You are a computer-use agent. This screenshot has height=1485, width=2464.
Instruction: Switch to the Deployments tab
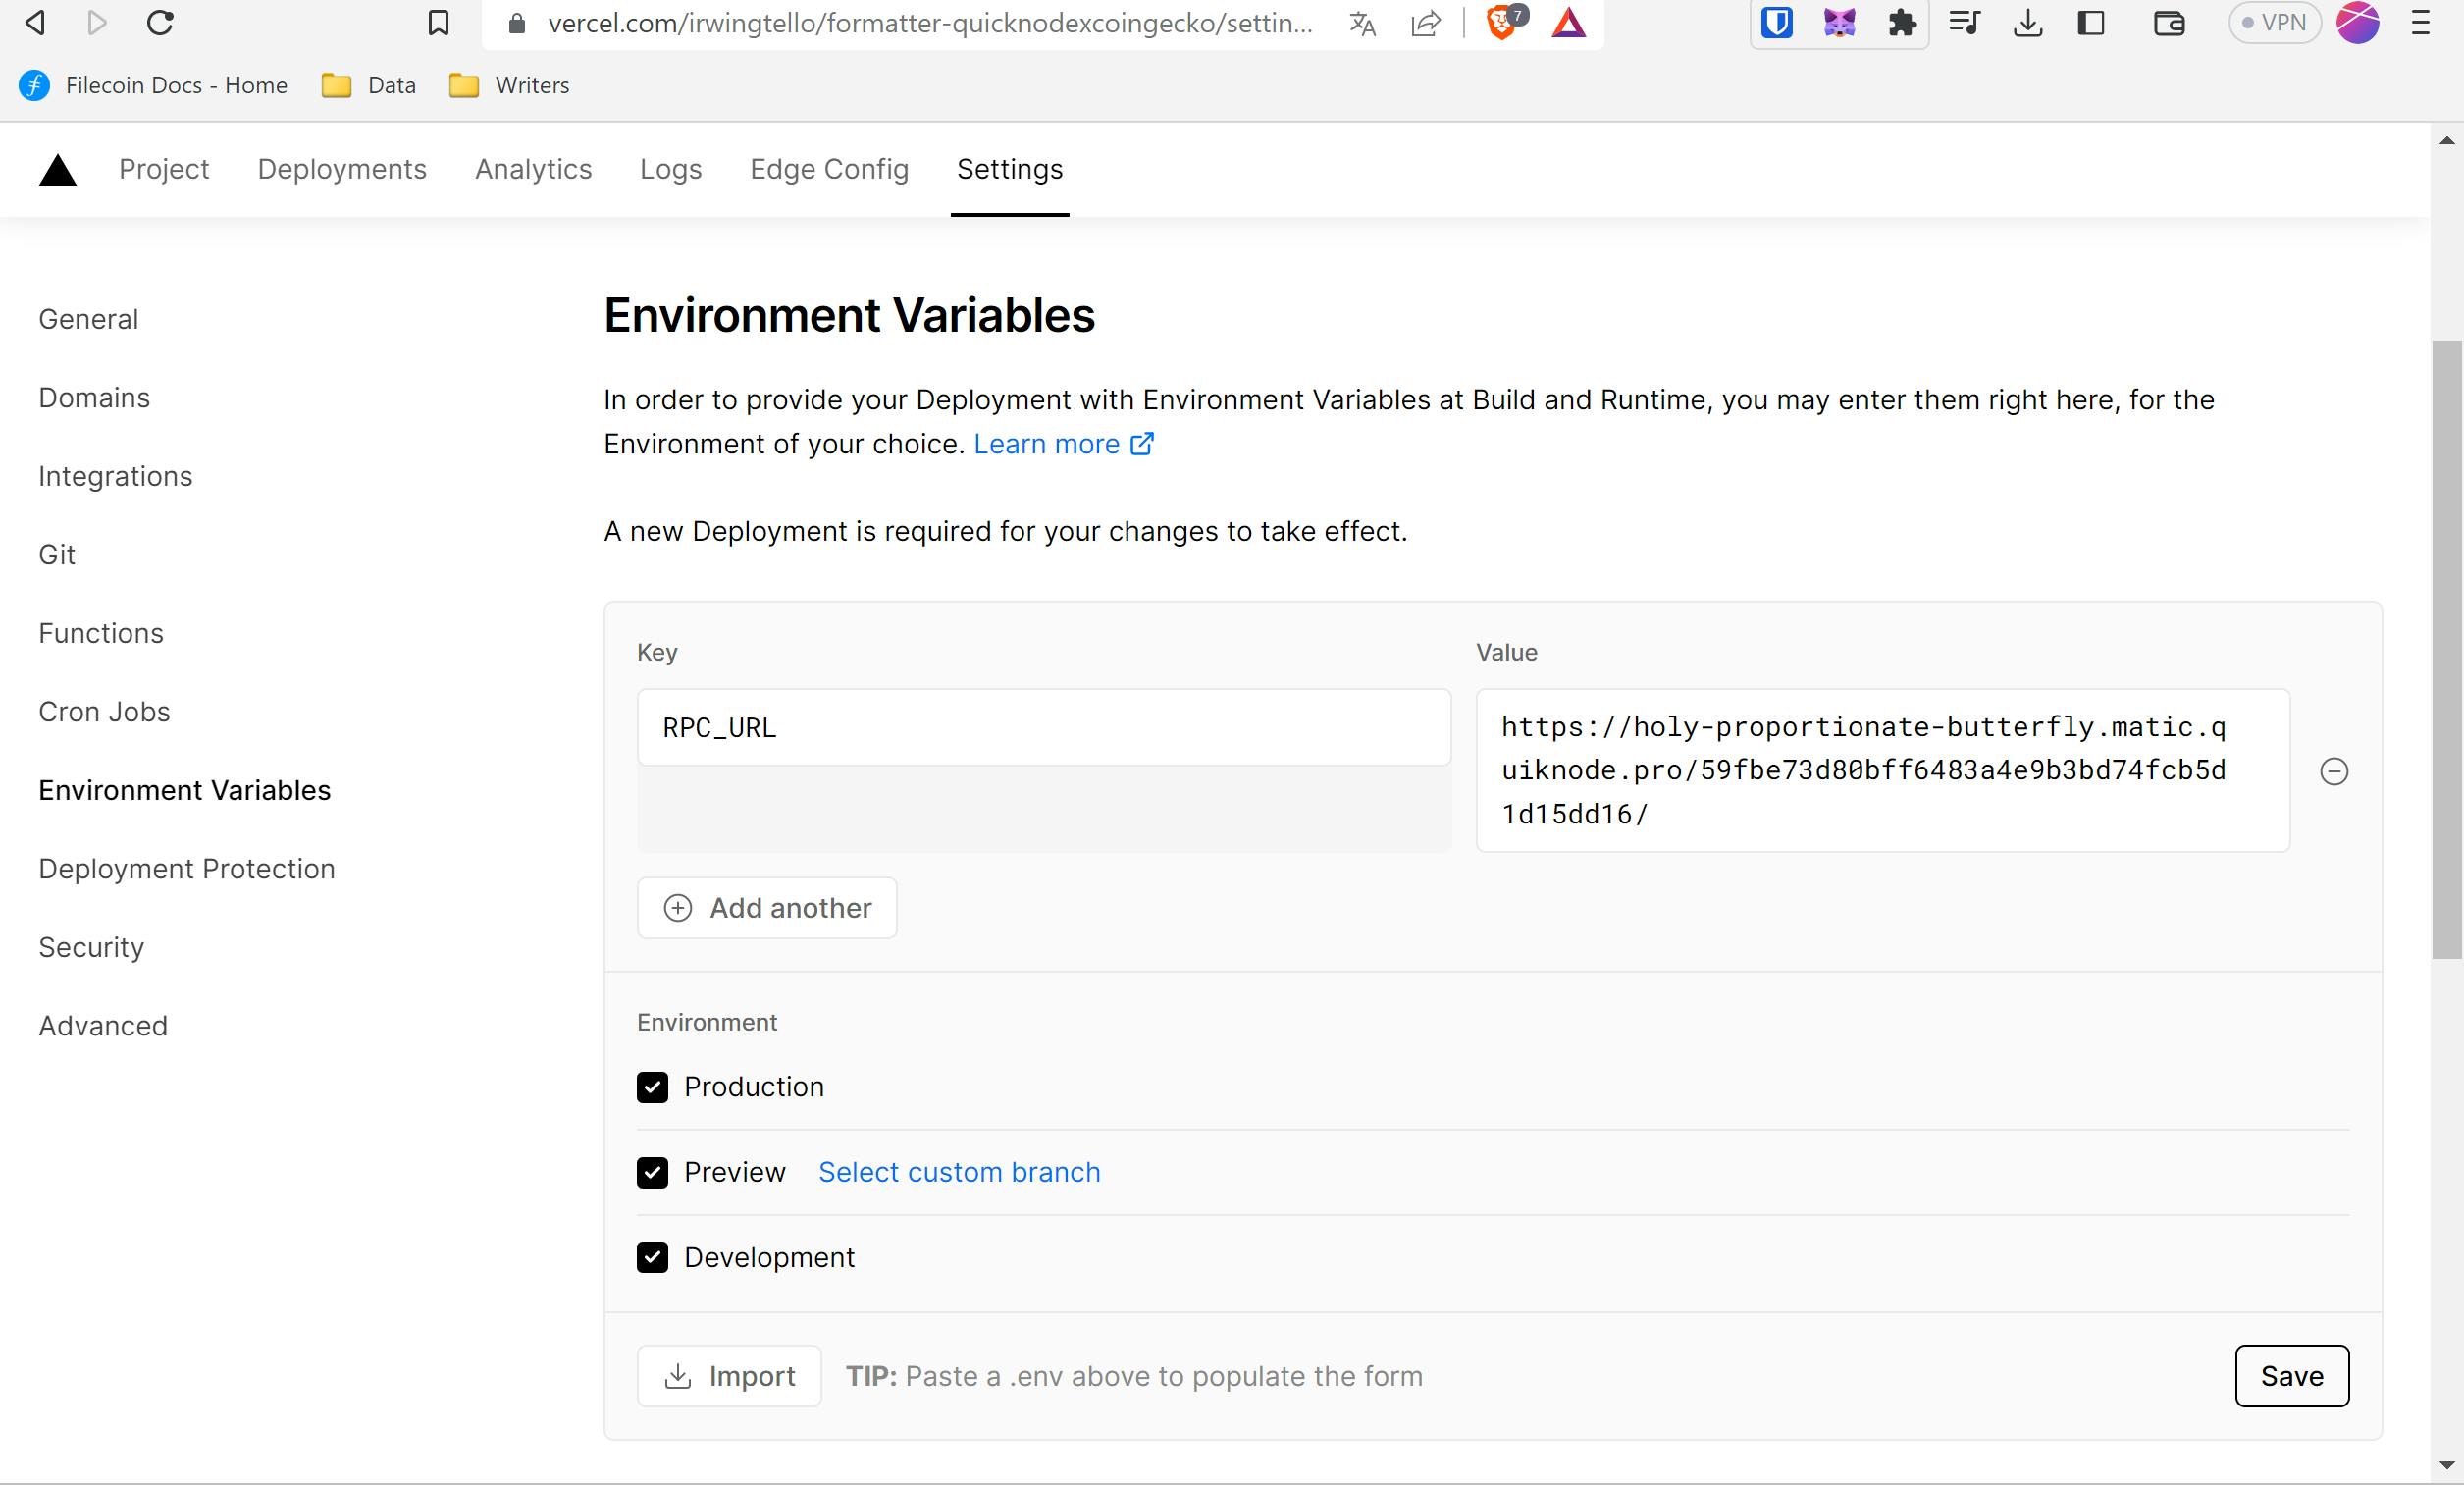(341, 169)
